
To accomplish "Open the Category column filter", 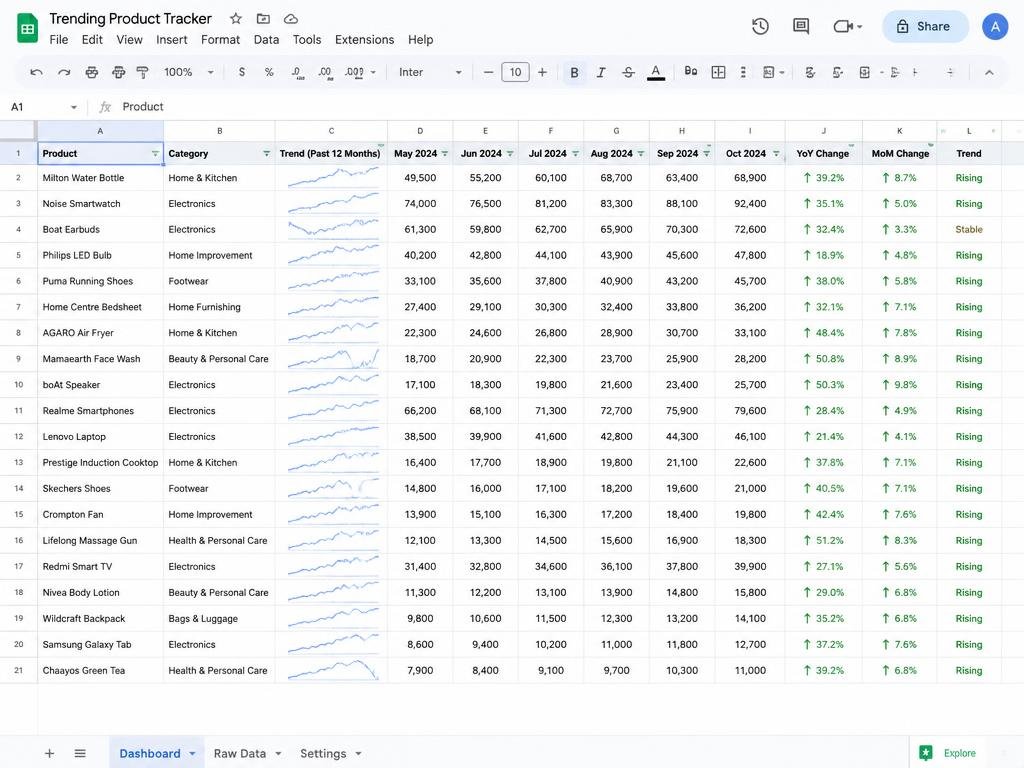I will point(266,153).
